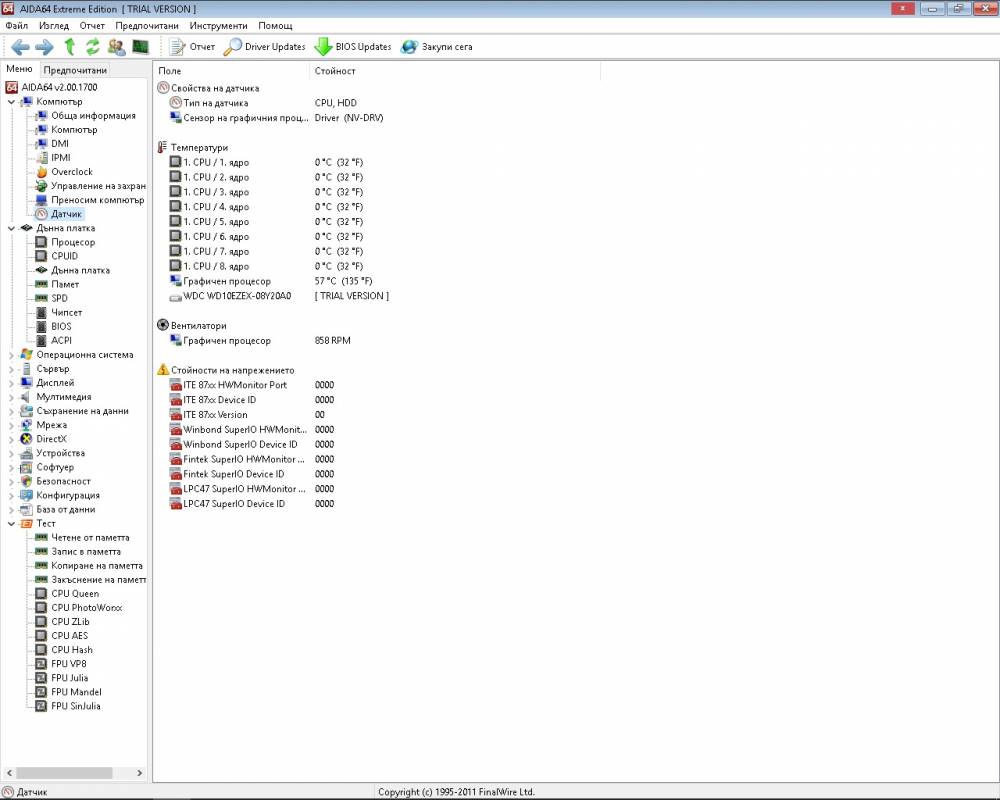Select the WDC WD10EZEX hard drive row
Viewport: 1000px width, 800px height.
click(x=279, y=296)
